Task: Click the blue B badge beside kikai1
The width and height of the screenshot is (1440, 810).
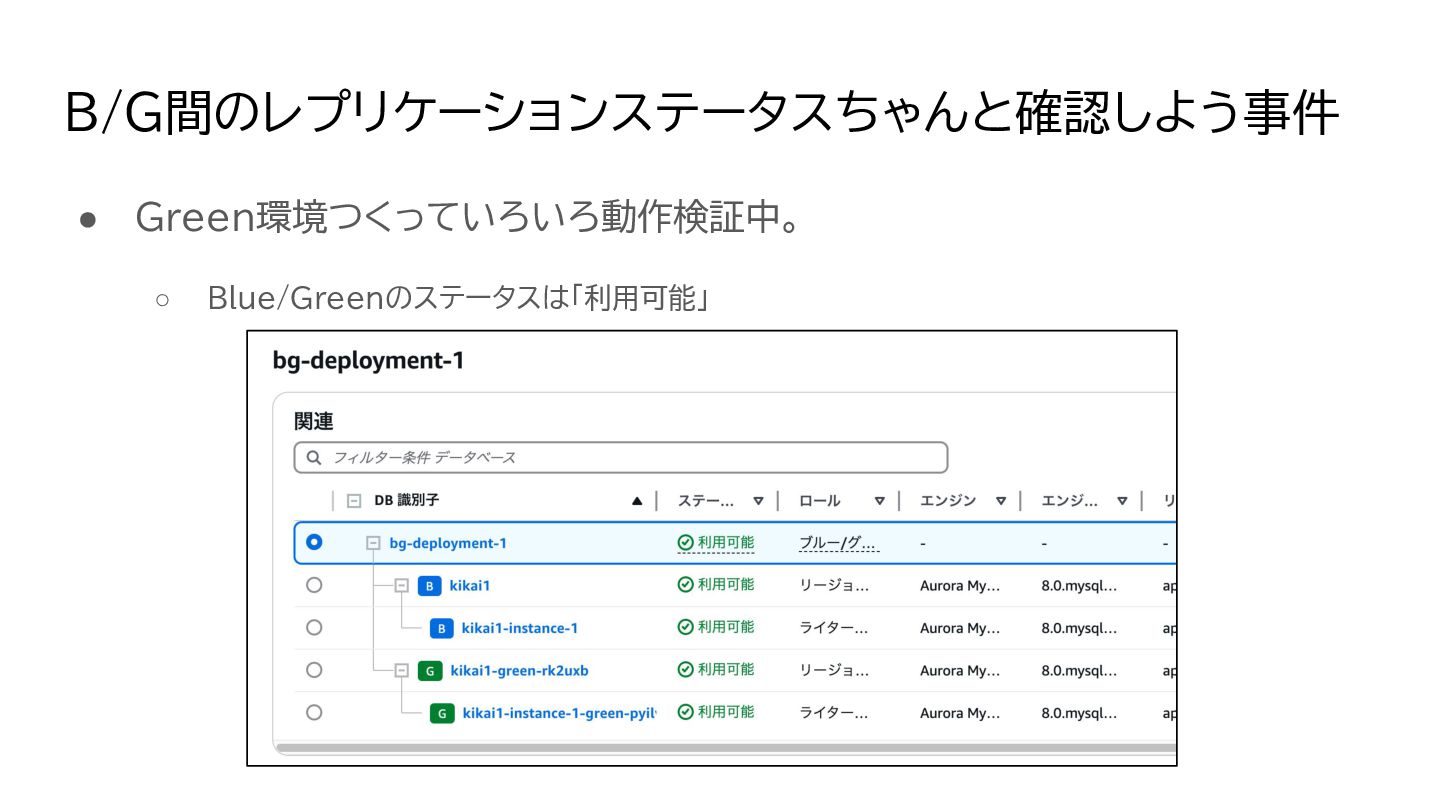Action: [429, 586]
